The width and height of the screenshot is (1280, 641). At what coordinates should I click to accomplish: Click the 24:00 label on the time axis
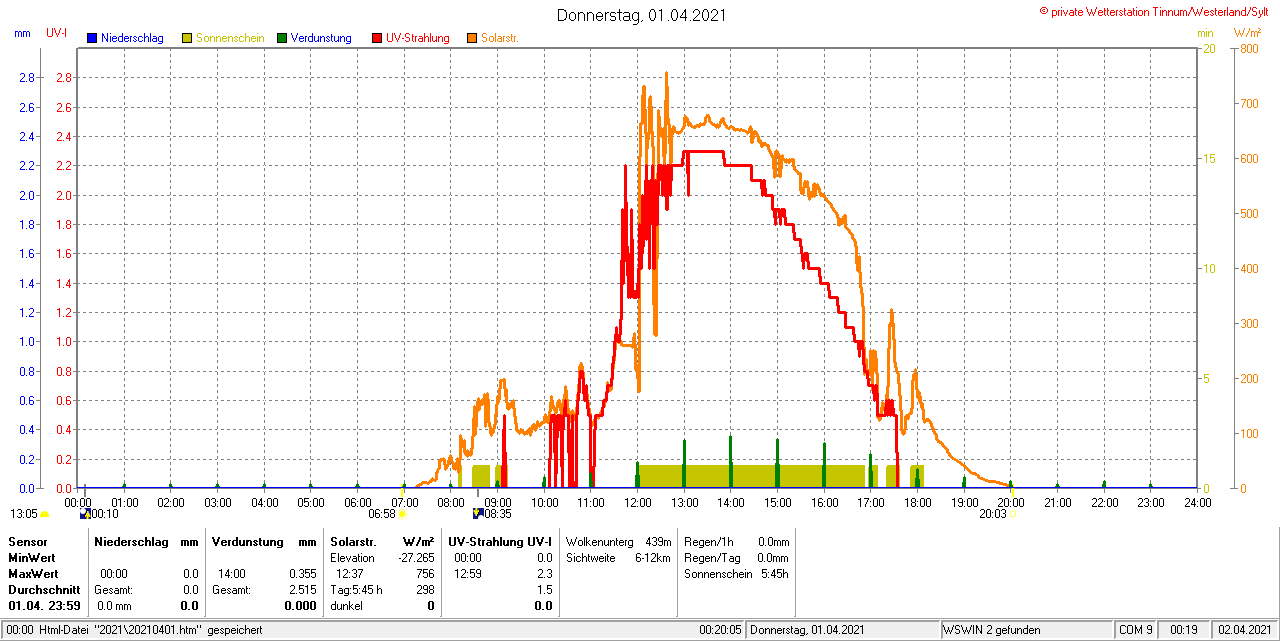tap(1197, 502)
